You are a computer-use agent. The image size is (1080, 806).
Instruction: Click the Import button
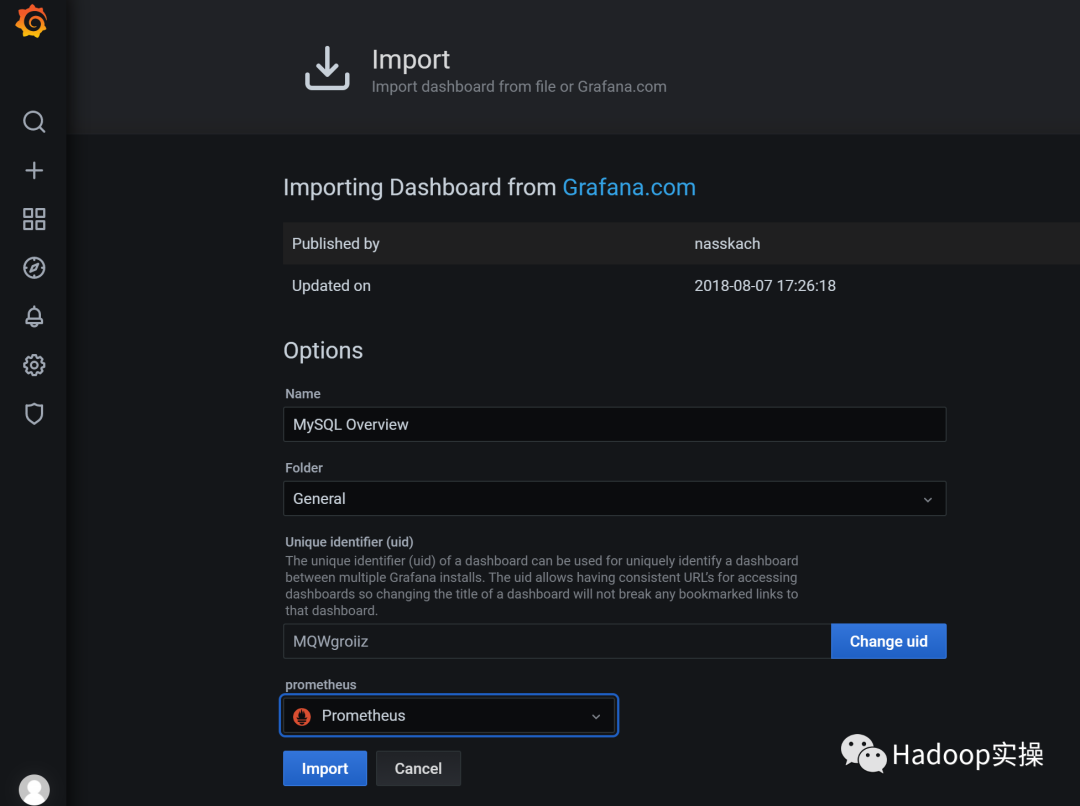[324, 769]
